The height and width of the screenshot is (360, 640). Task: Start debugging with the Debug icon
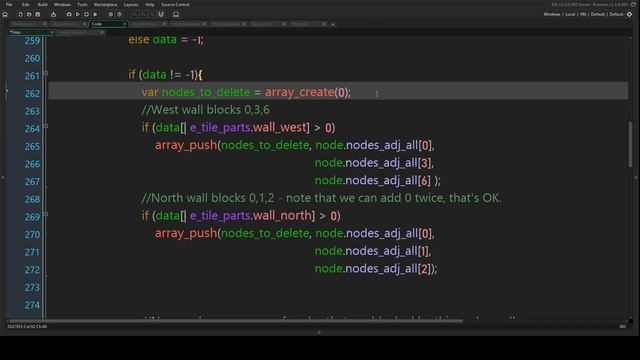69,14
